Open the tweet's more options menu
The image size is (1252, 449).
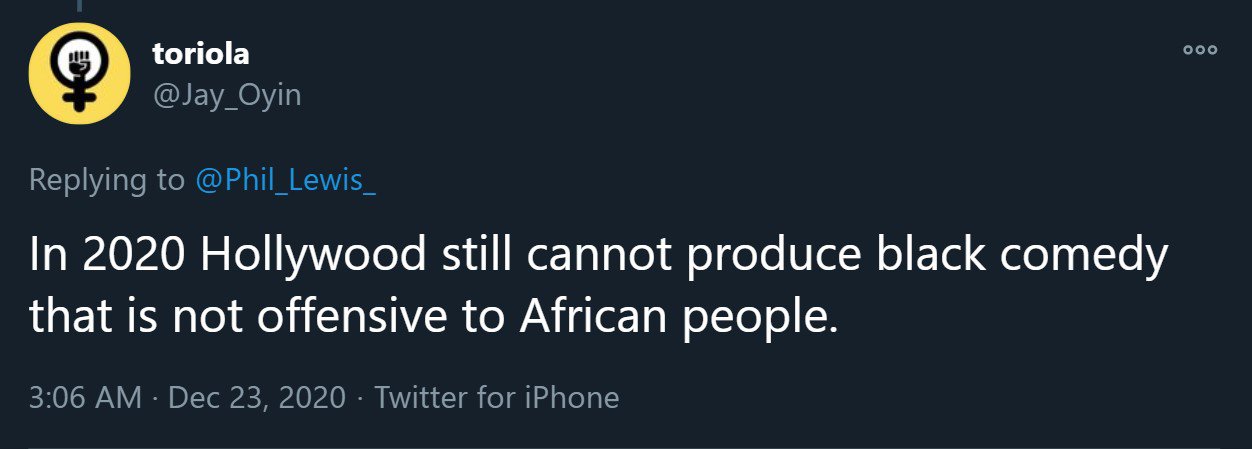tap(1199, 50)
